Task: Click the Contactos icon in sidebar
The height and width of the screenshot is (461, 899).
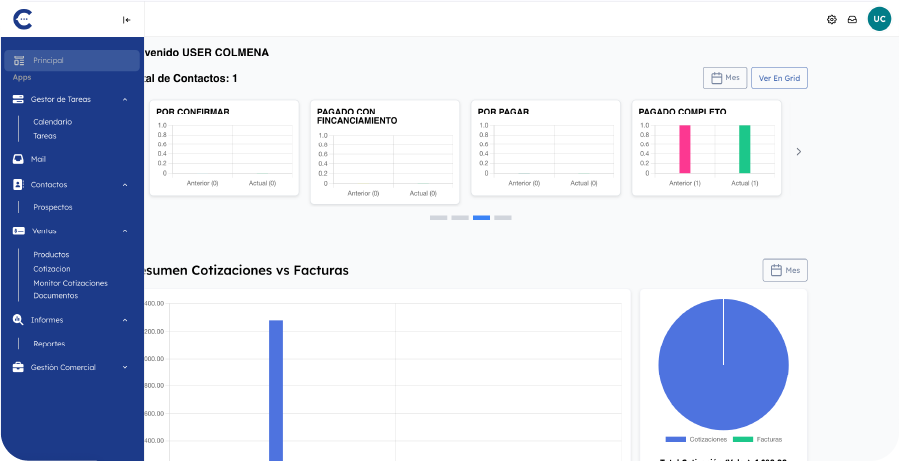Action: coord(18,185)
